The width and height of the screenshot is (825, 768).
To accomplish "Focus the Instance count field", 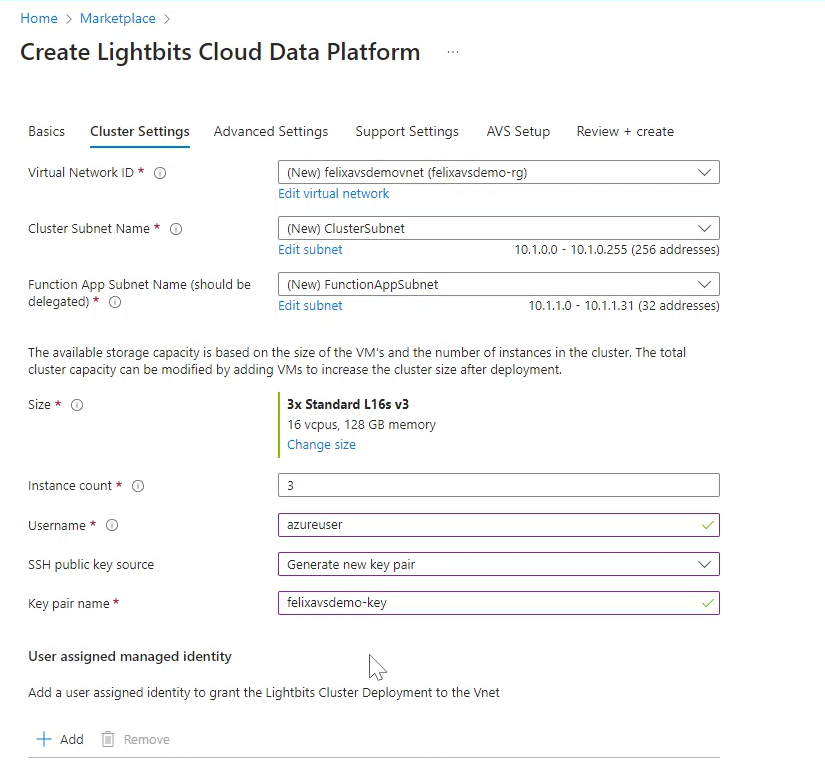I will (x=499, y=485).
